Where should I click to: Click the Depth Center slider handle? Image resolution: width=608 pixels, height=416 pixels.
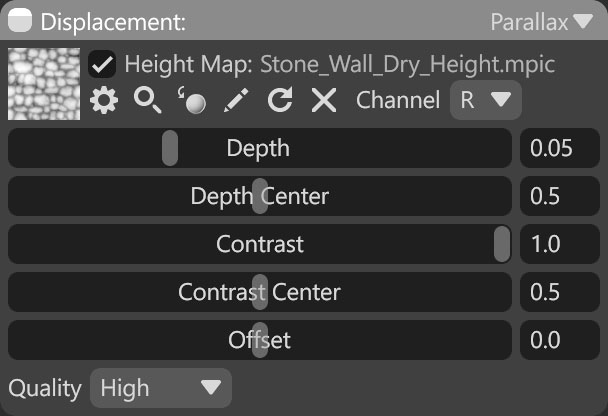click(x=260, y=196)
